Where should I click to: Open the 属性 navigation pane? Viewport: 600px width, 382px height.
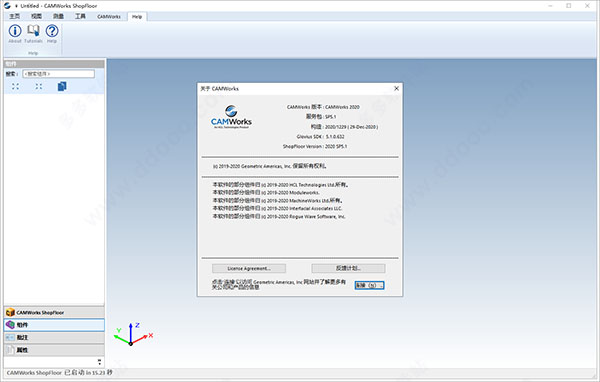[x=54, y=350]
